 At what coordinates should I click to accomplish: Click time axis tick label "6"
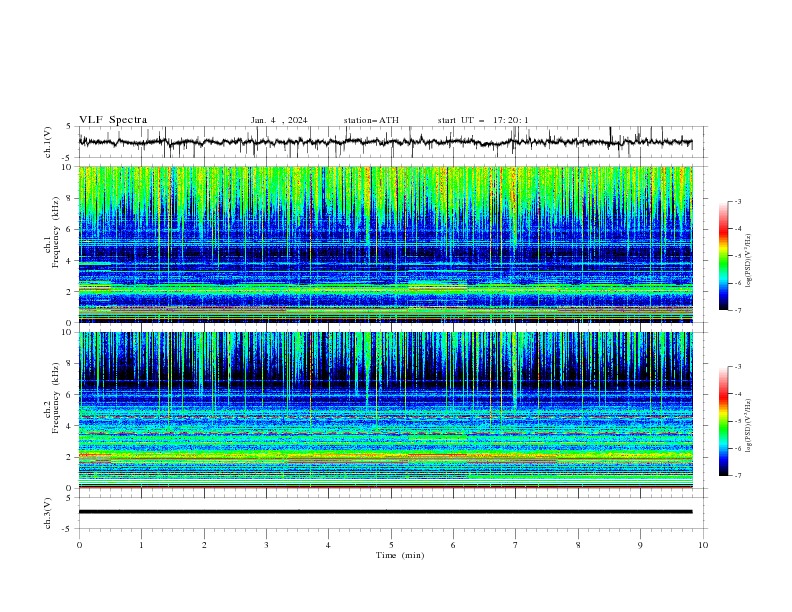453,545
